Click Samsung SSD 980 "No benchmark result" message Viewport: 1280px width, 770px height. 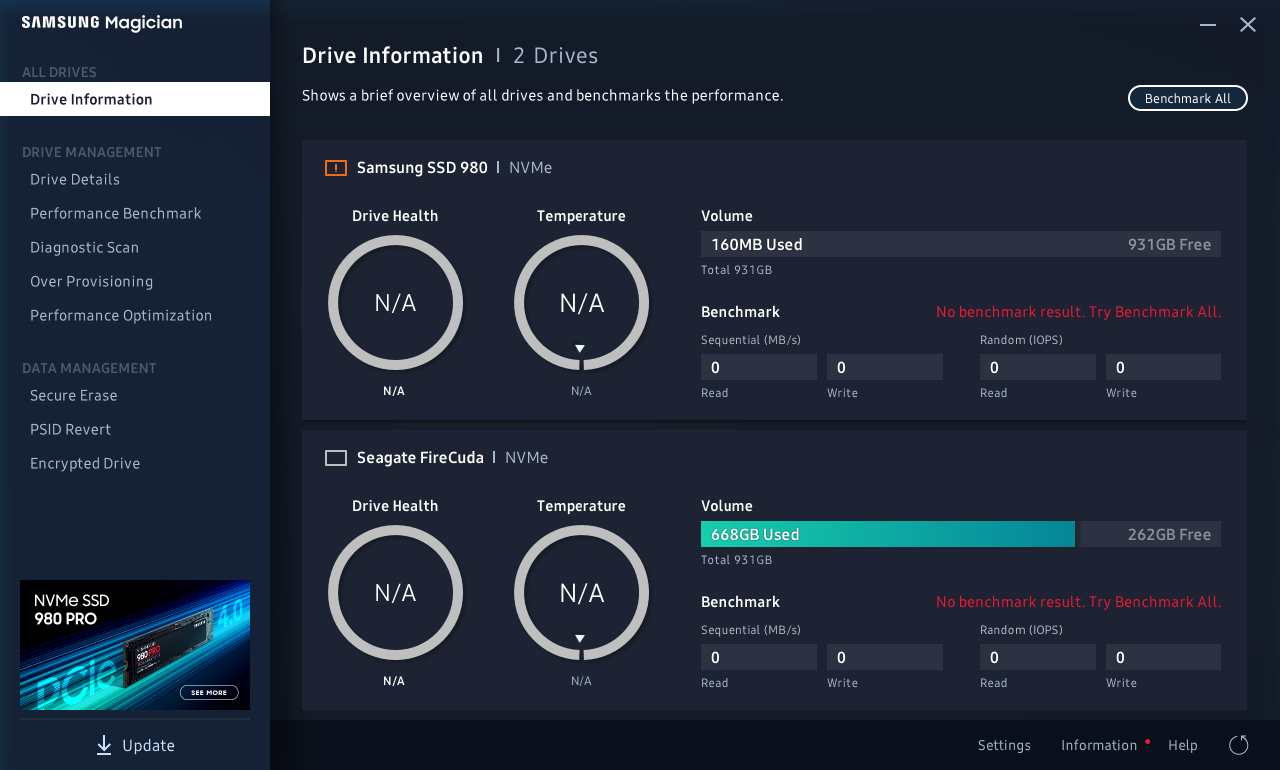[1078, 312]
